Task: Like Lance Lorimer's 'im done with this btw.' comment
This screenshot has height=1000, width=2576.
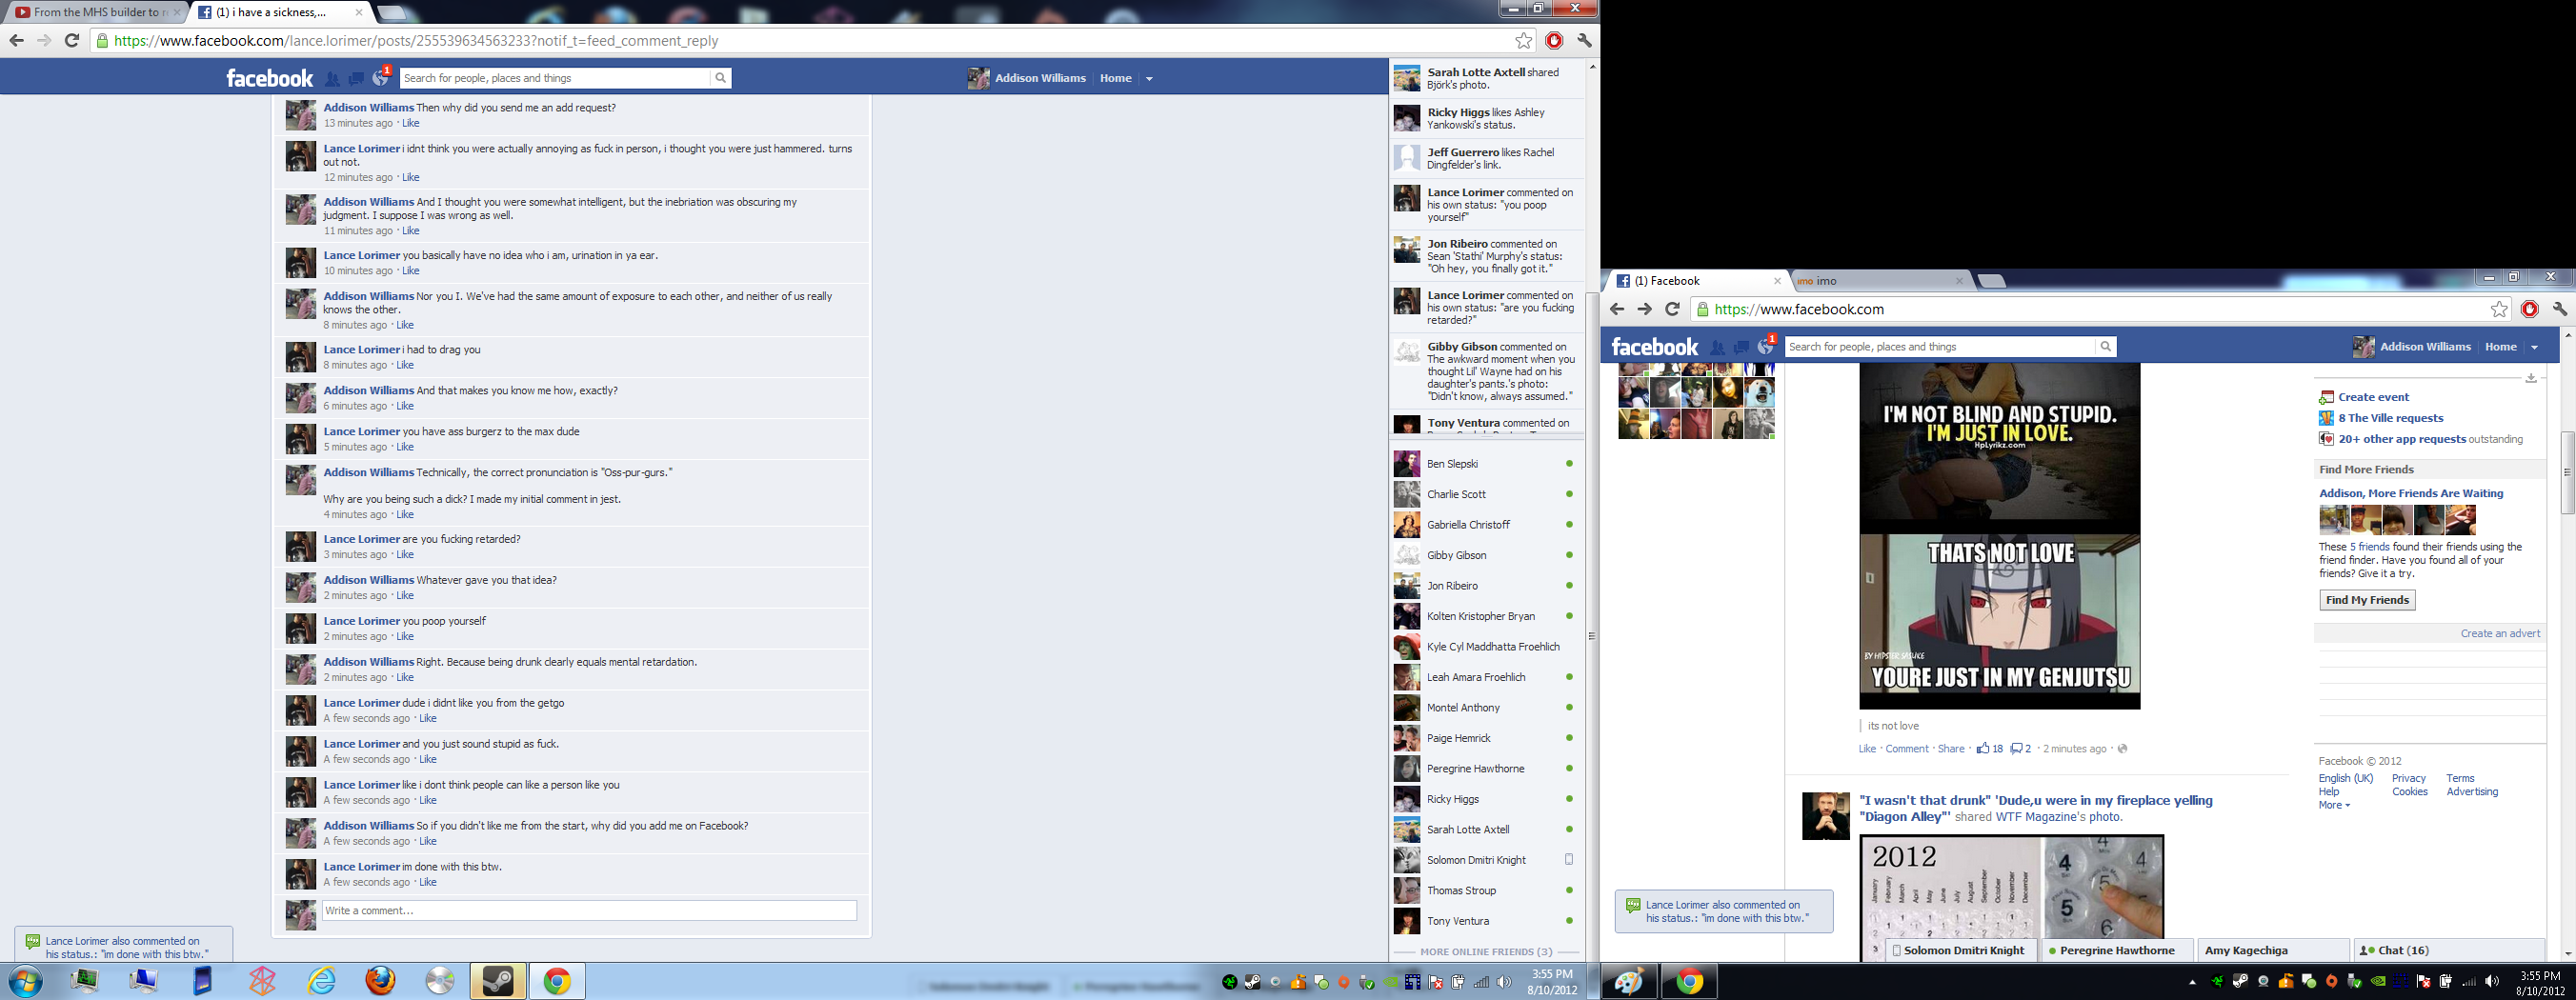Action: (x=428, y=882)
